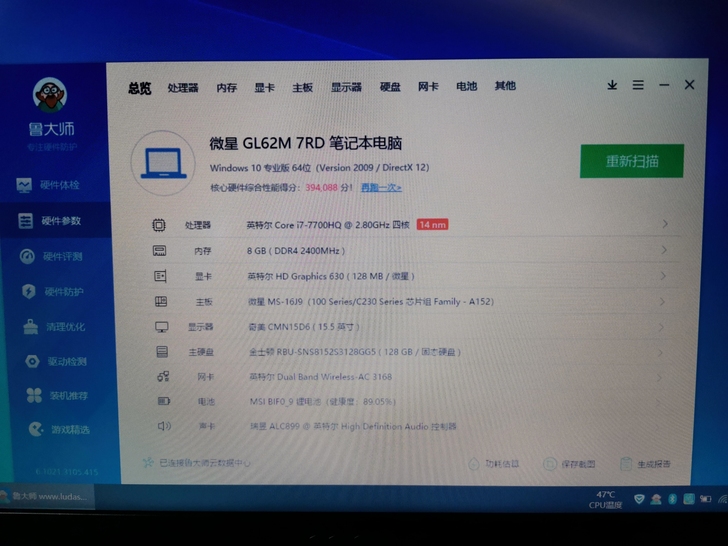
Task: Click 英特尔 Dual Band Wireless-AC 3168 text
Action: click(320, 377)
